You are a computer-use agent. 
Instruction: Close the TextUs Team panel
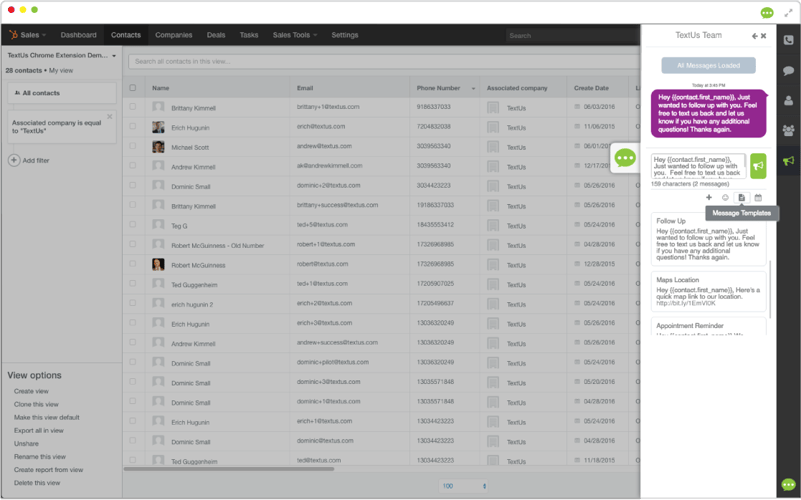coord(763,36)
